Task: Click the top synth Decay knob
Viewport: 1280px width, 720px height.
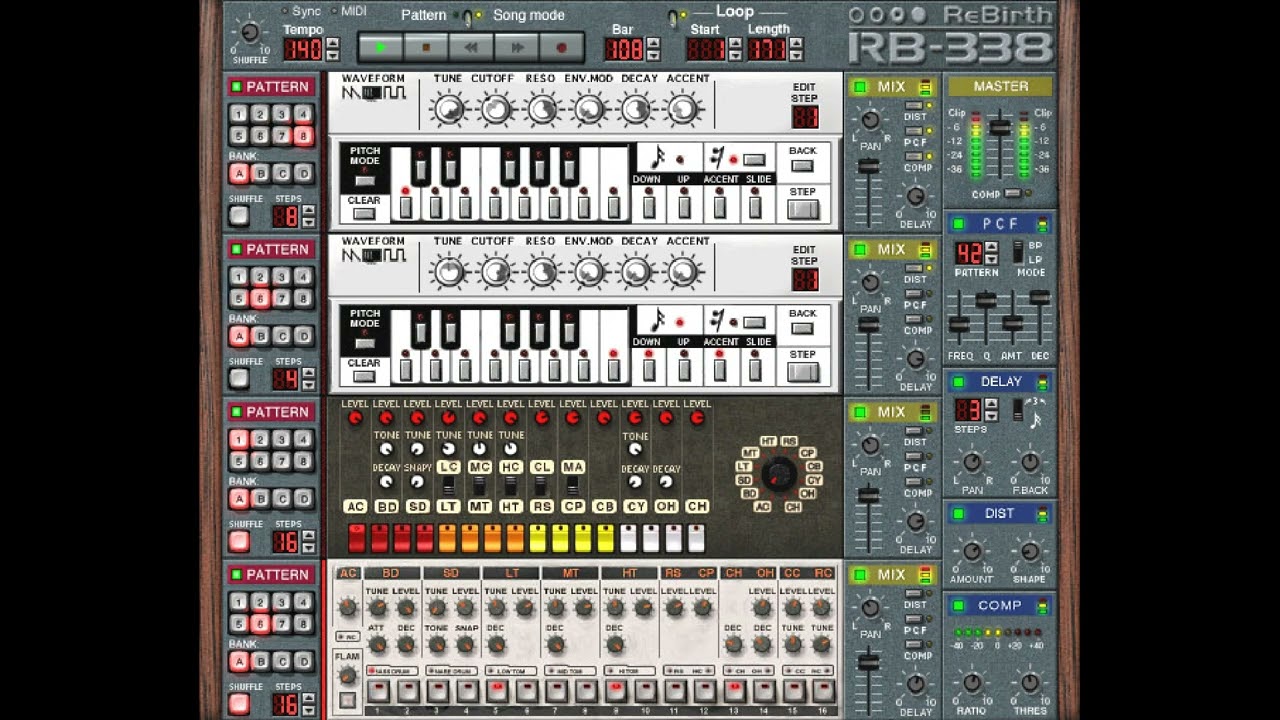Action: (x=636, y=108)
